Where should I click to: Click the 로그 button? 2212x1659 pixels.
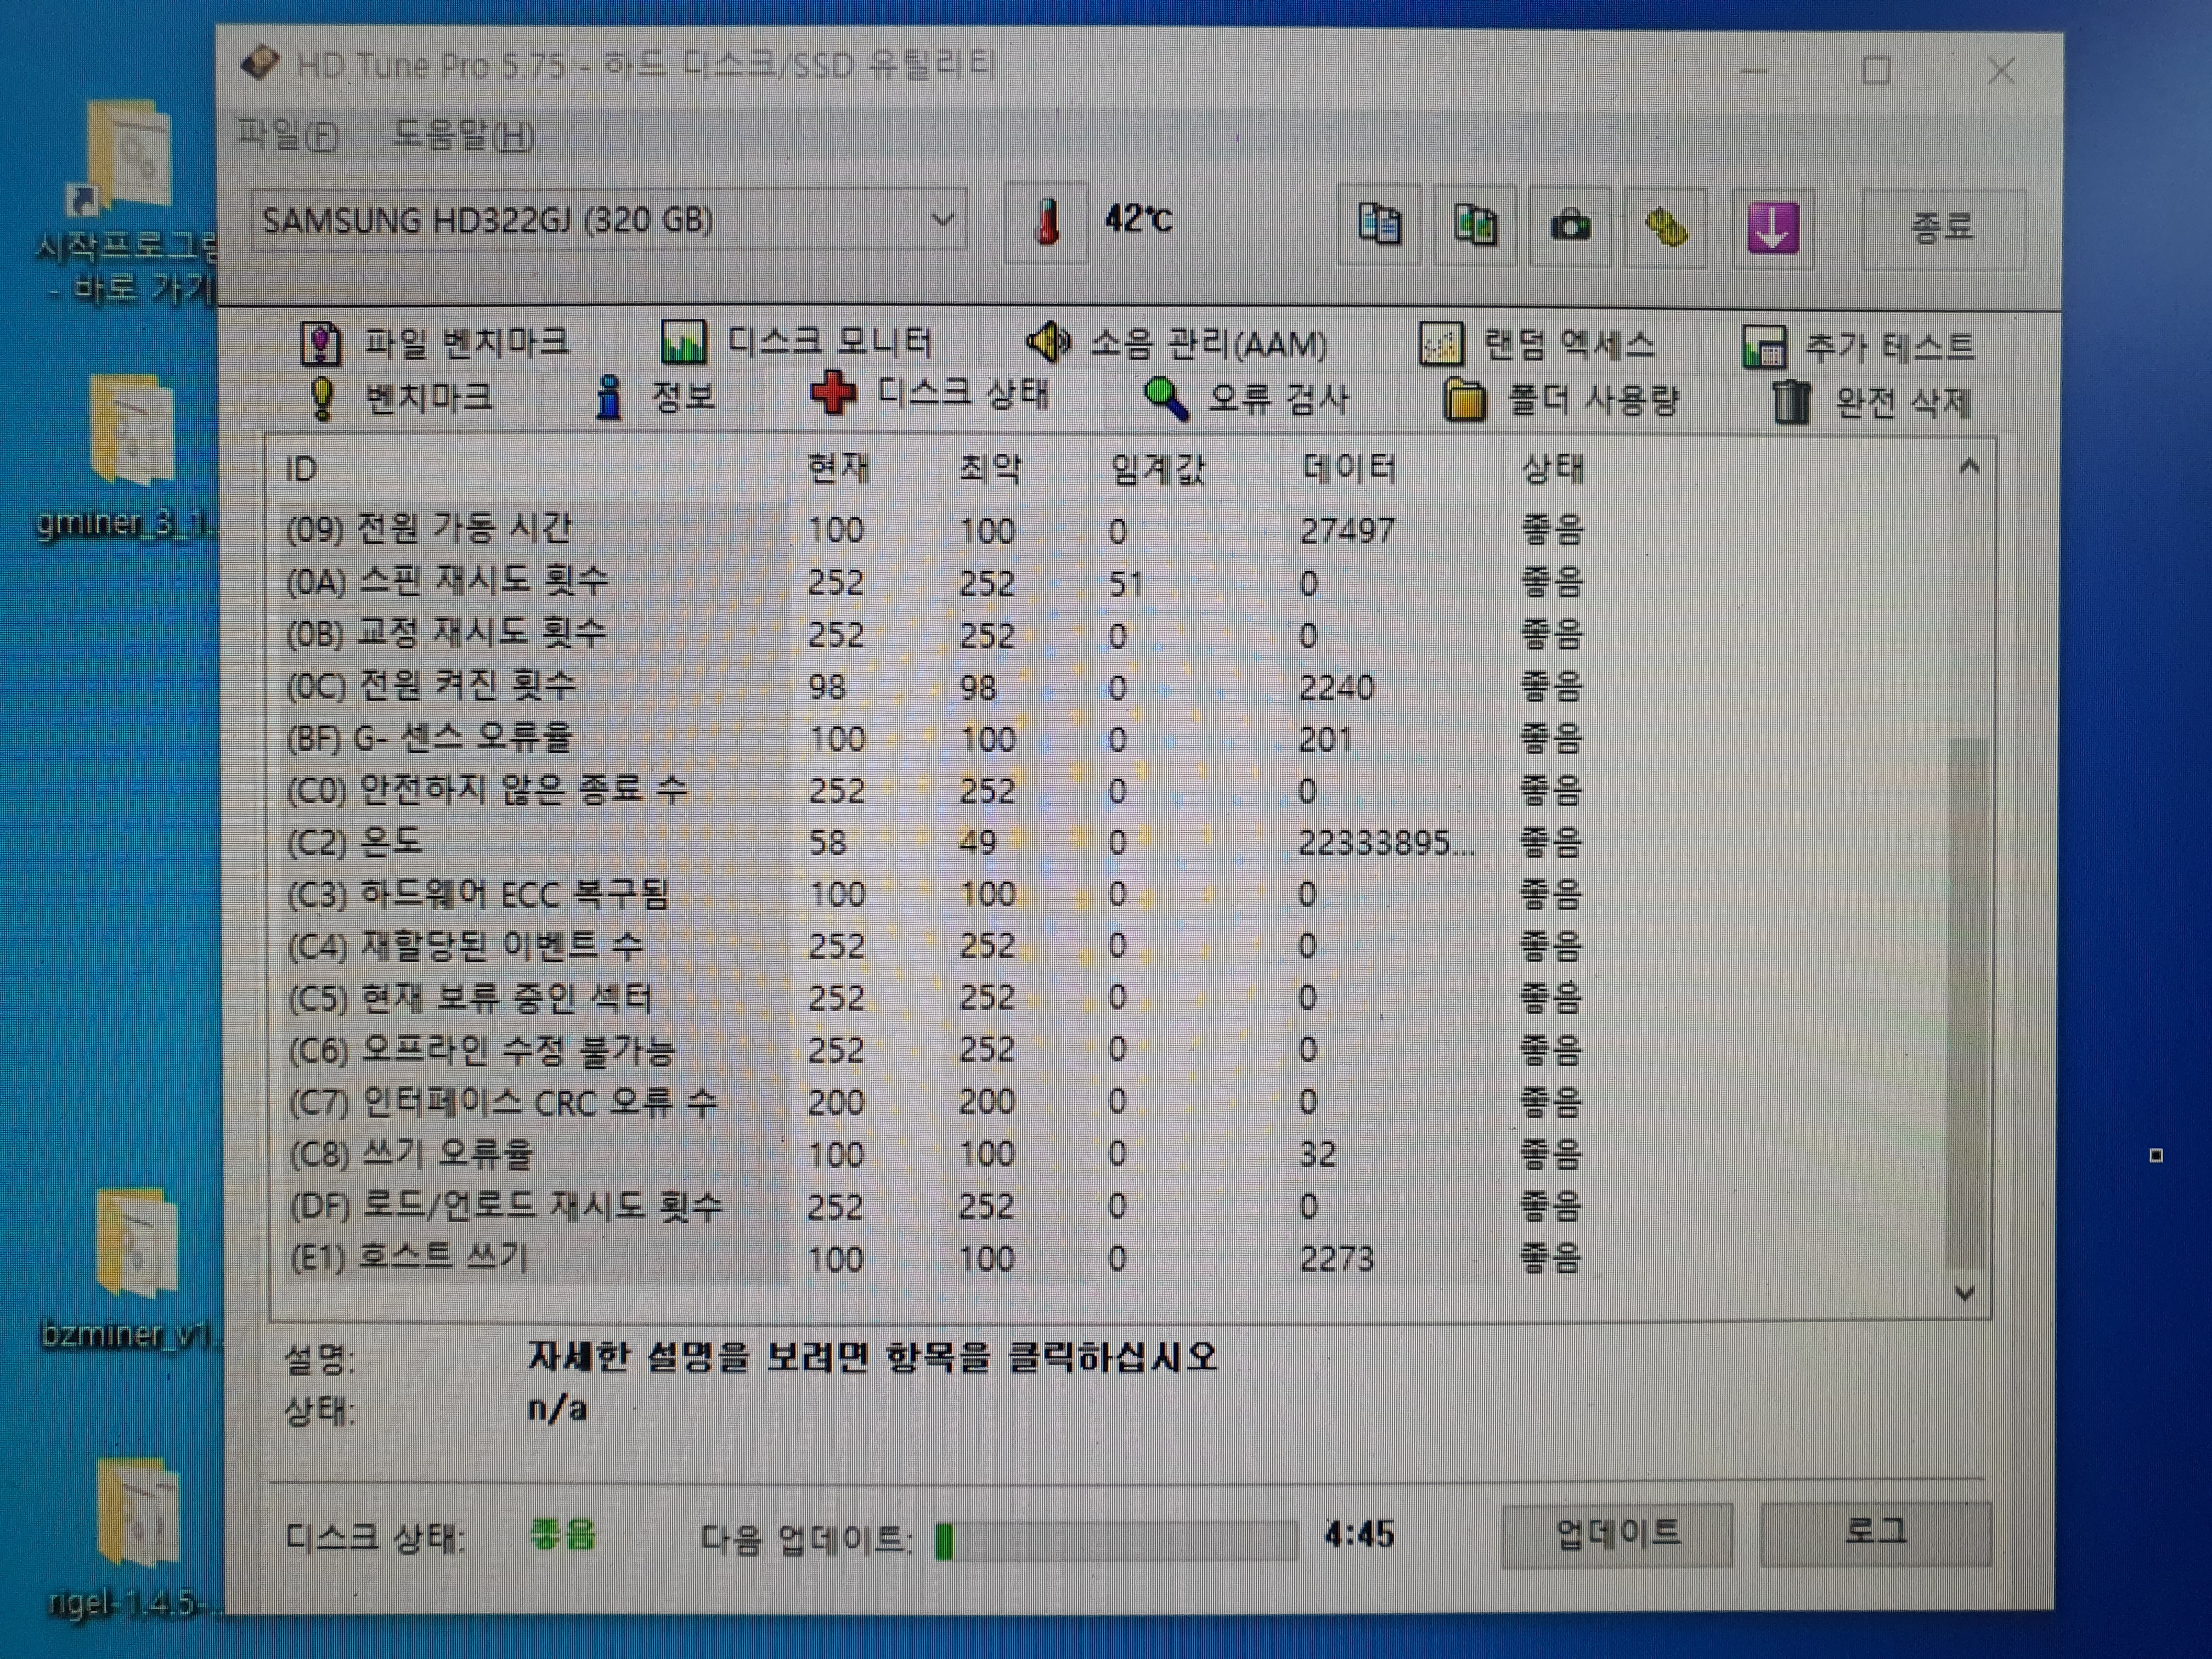pos(1875,1532)
